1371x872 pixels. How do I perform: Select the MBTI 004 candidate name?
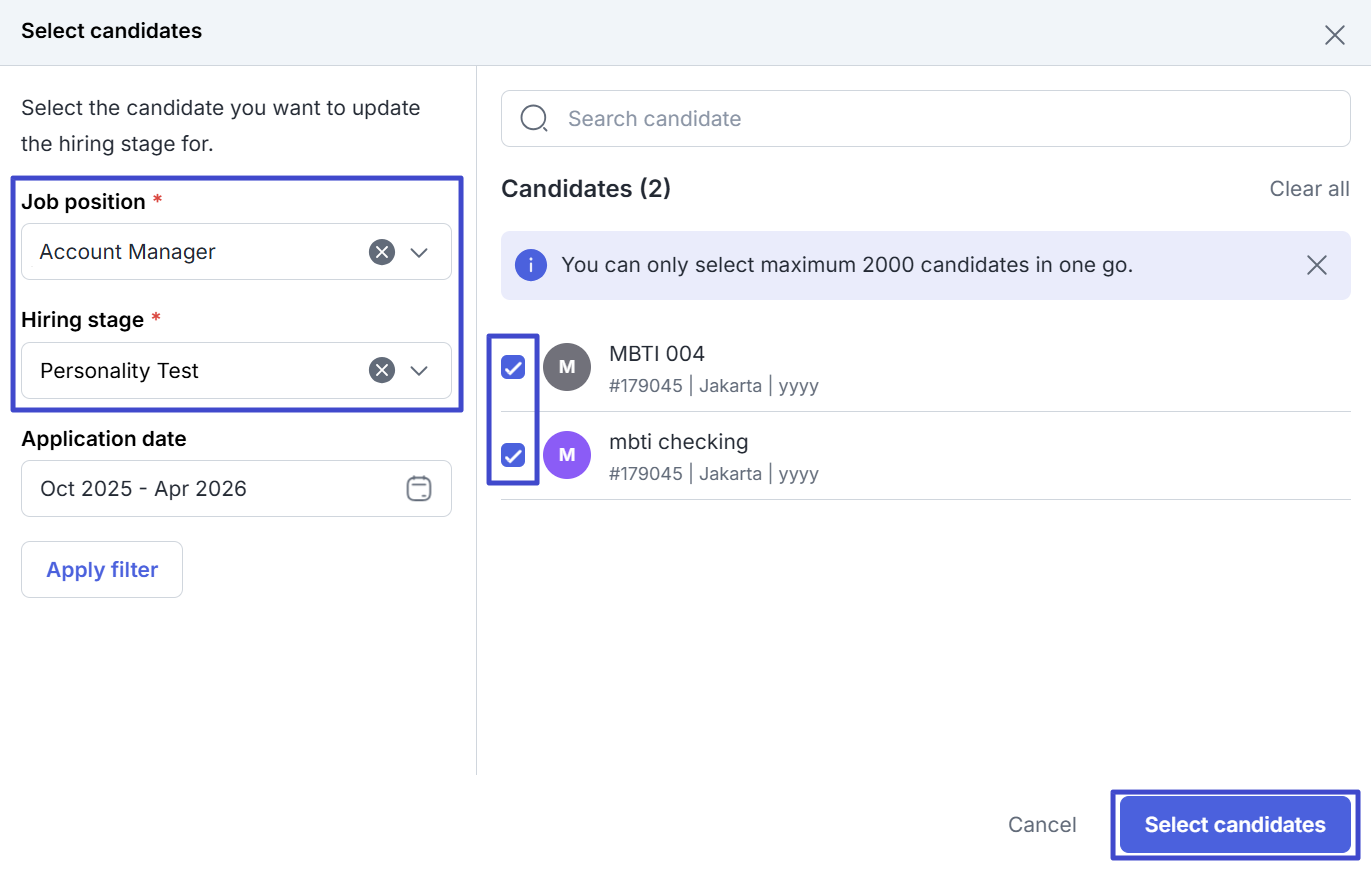[657, 354]
